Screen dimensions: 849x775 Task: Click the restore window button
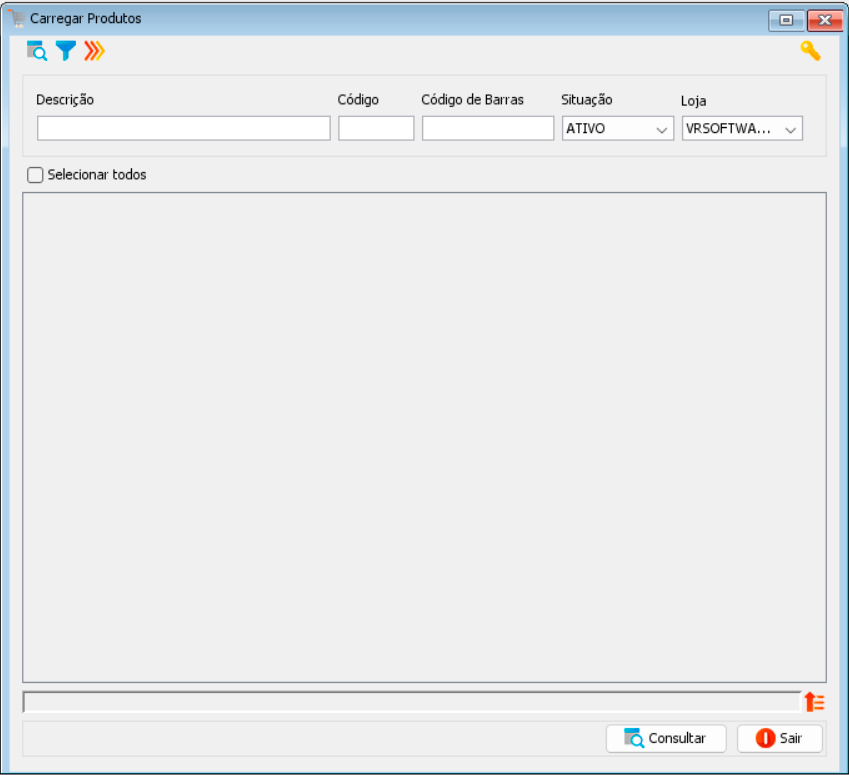[x=786, y=21]
